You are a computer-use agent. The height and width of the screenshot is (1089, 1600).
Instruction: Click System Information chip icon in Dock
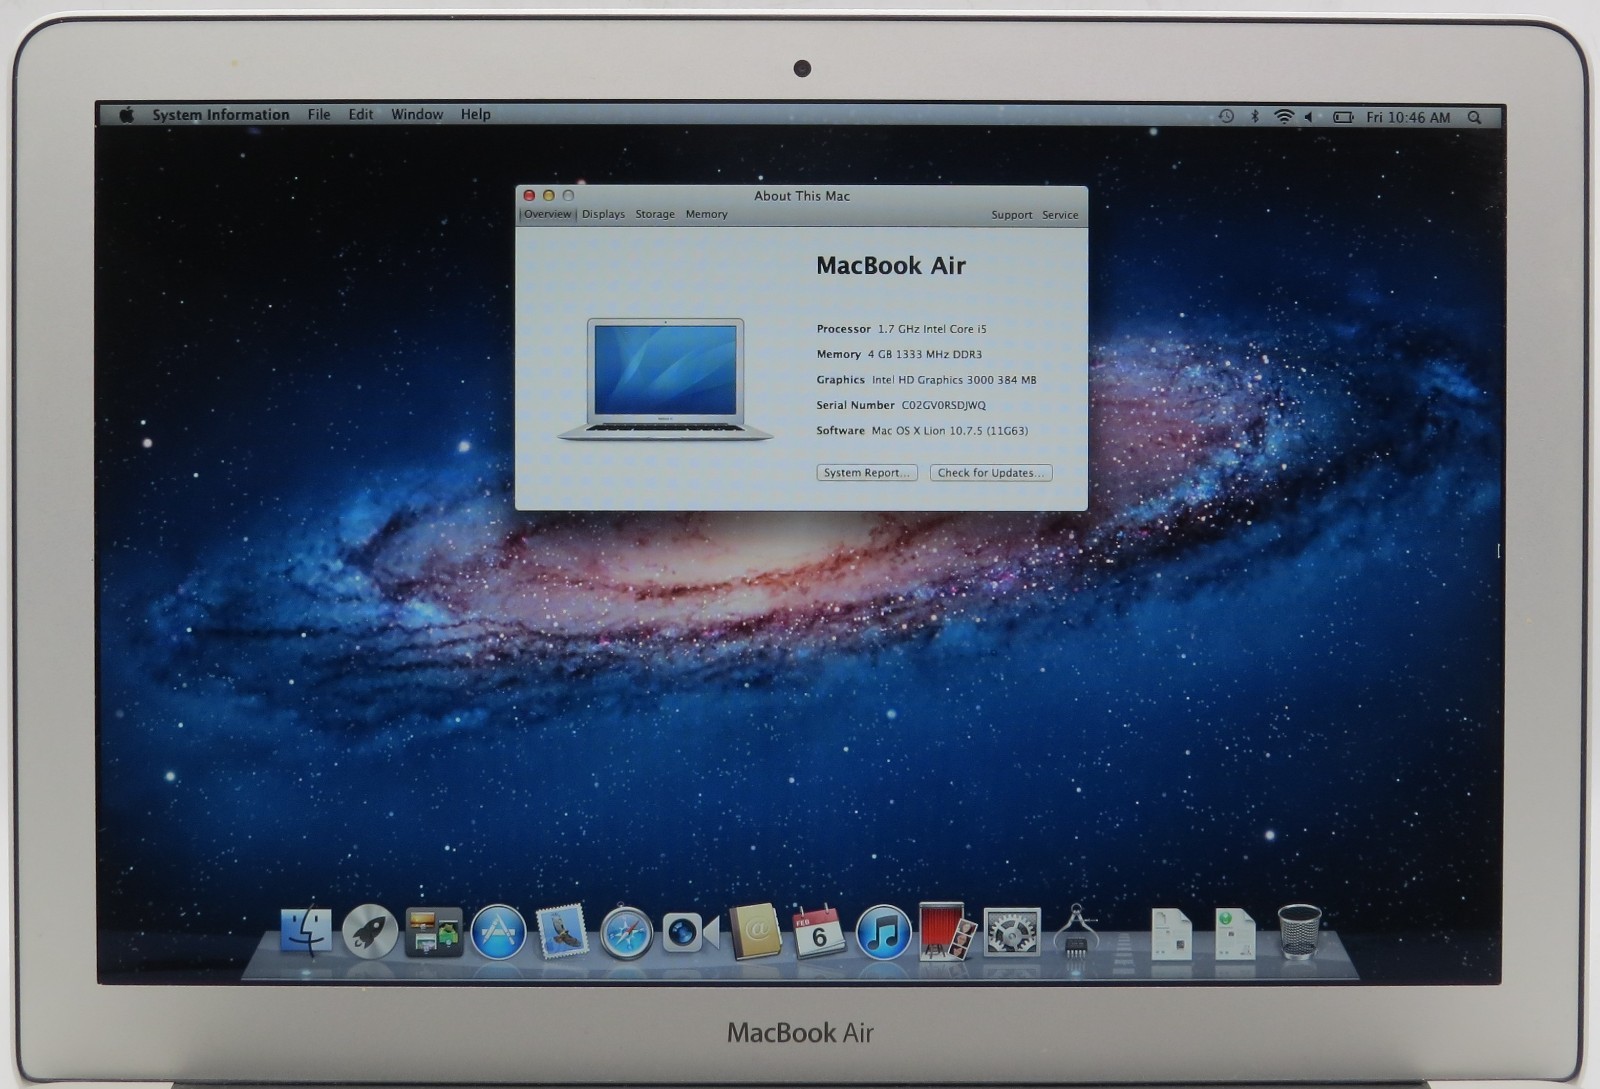(x=1076, y=932)
